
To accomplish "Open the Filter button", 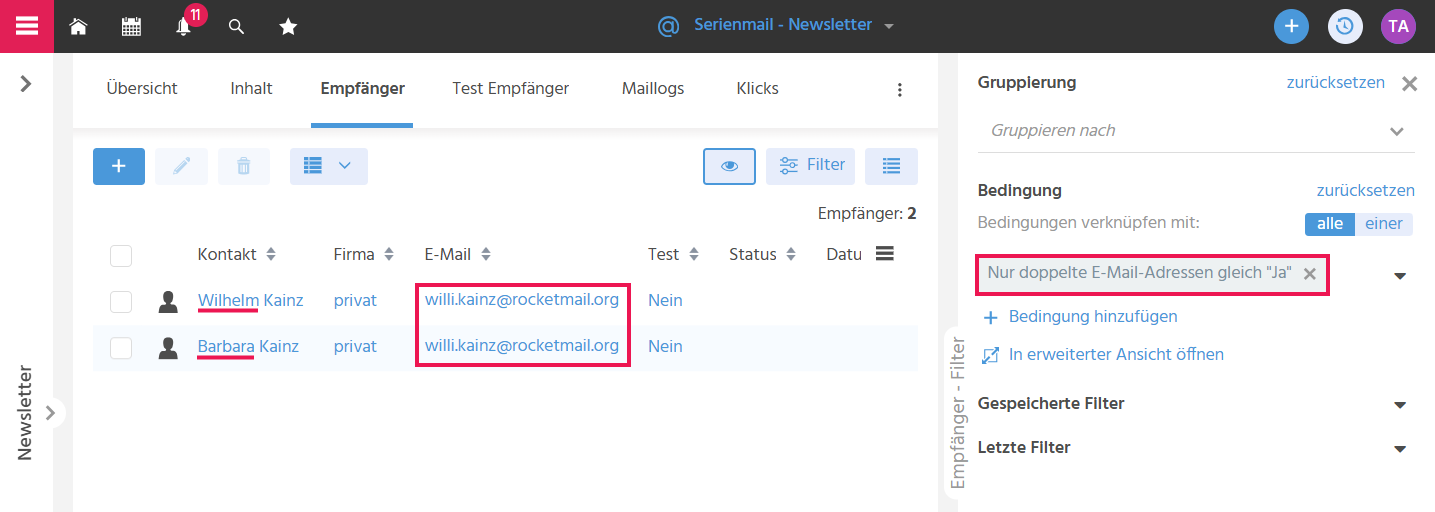I will coord(810,166).
